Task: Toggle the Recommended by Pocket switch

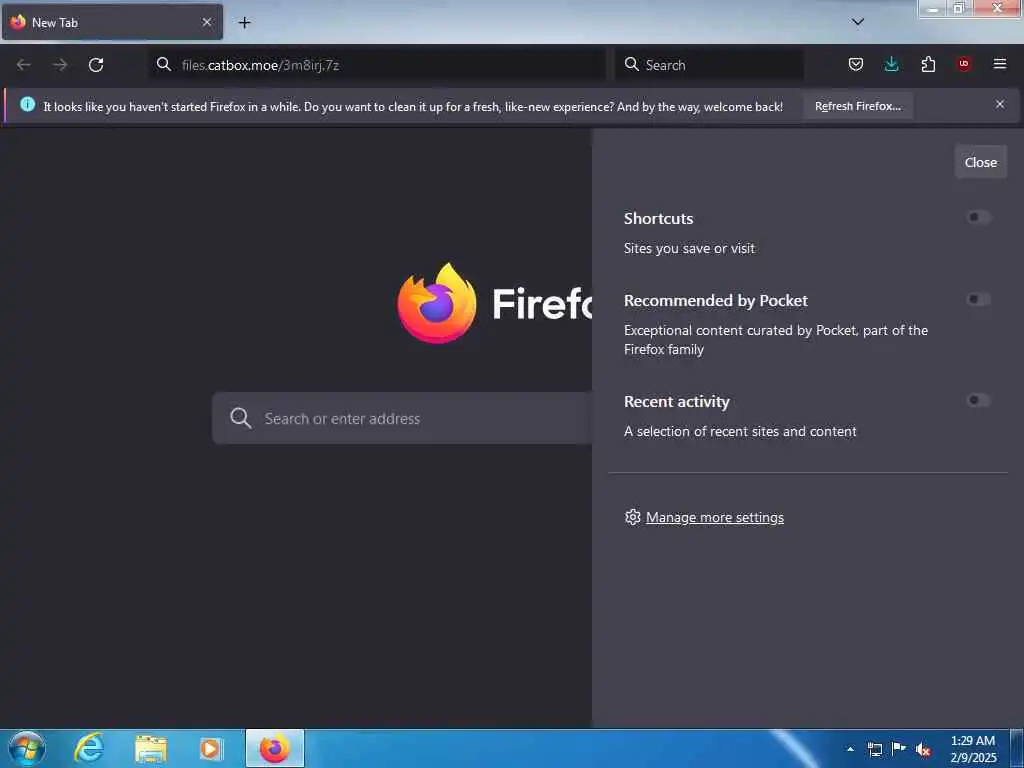Action: pos(978,299)
